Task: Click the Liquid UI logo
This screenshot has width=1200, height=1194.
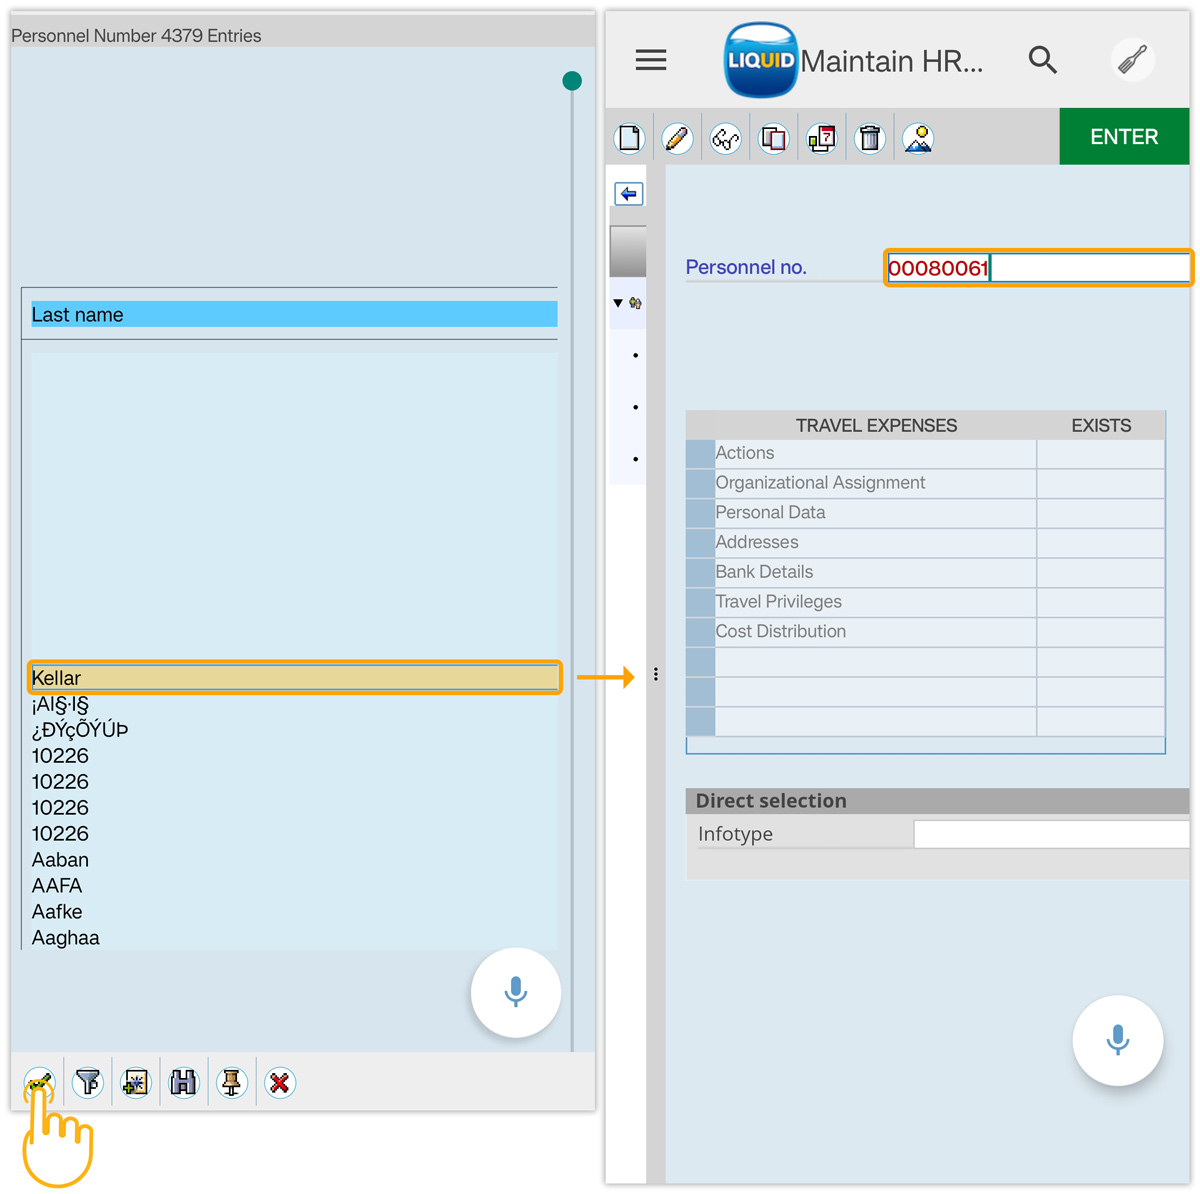Action: [761, 60]
